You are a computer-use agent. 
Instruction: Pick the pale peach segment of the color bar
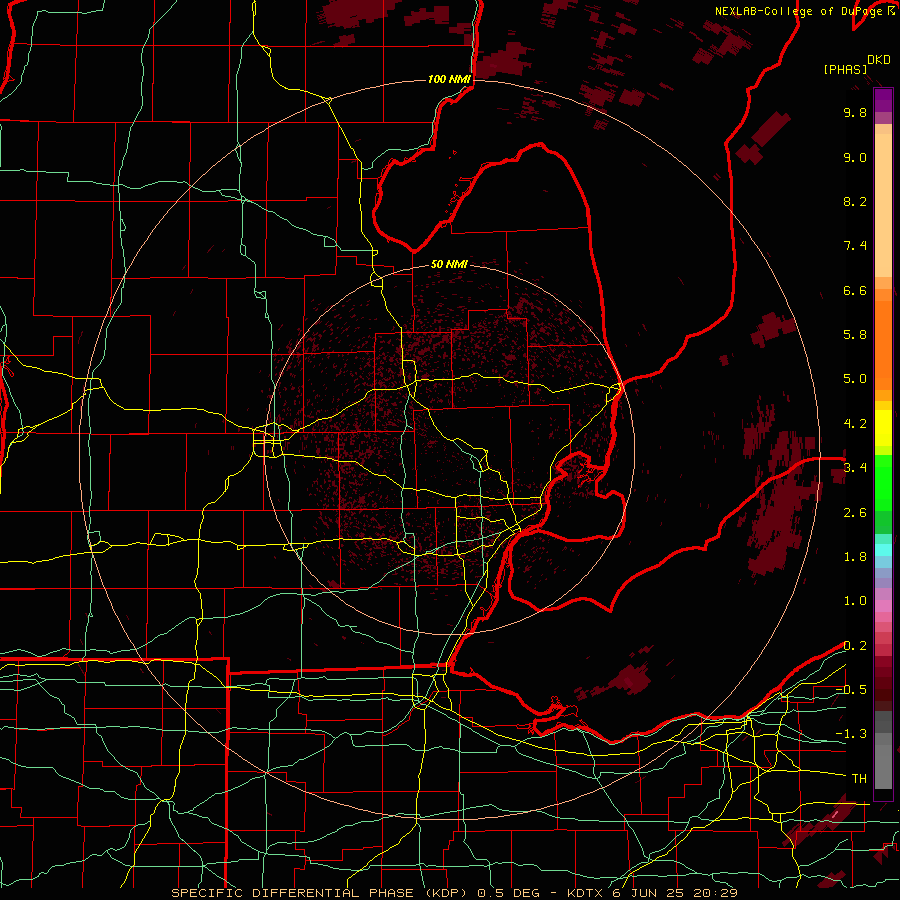click(x=883, y=205)
